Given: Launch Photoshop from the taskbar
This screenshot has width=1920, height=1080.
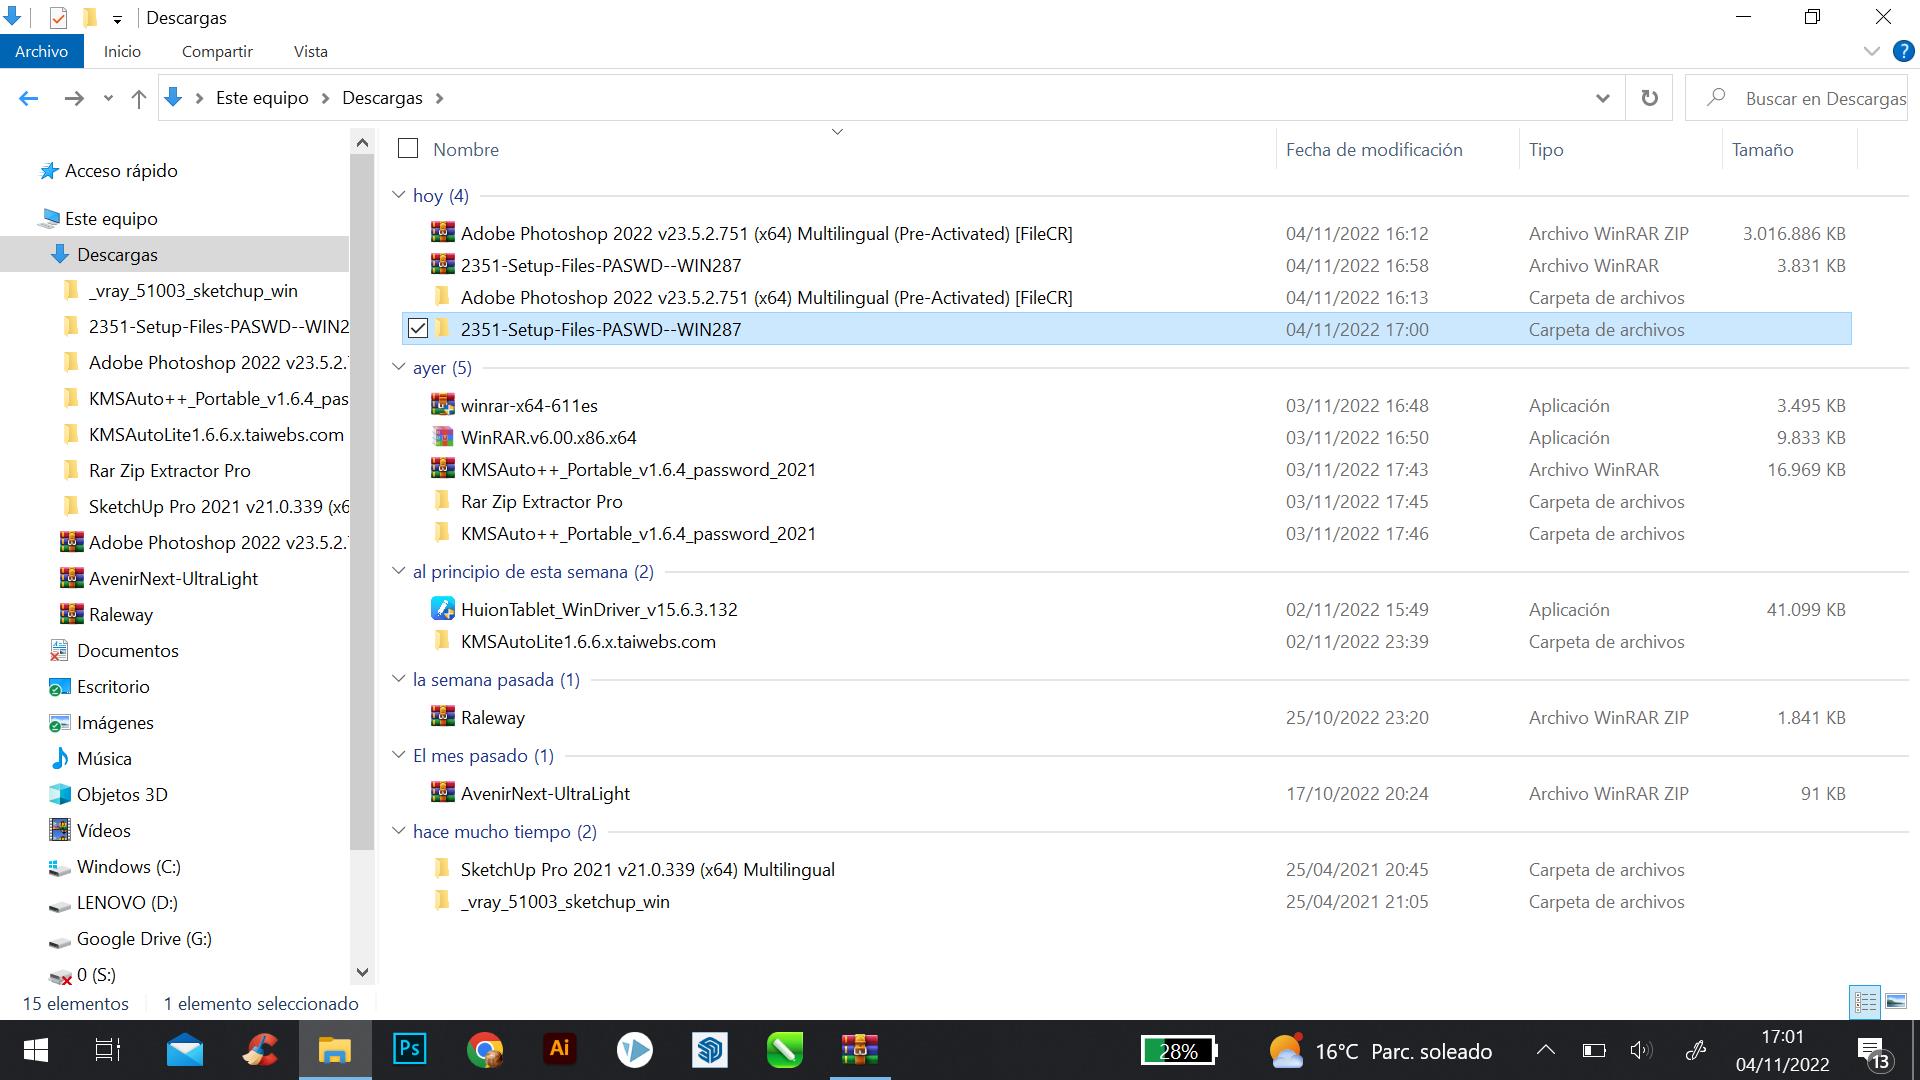Looking at the screenshot, I should [409, 1049].
